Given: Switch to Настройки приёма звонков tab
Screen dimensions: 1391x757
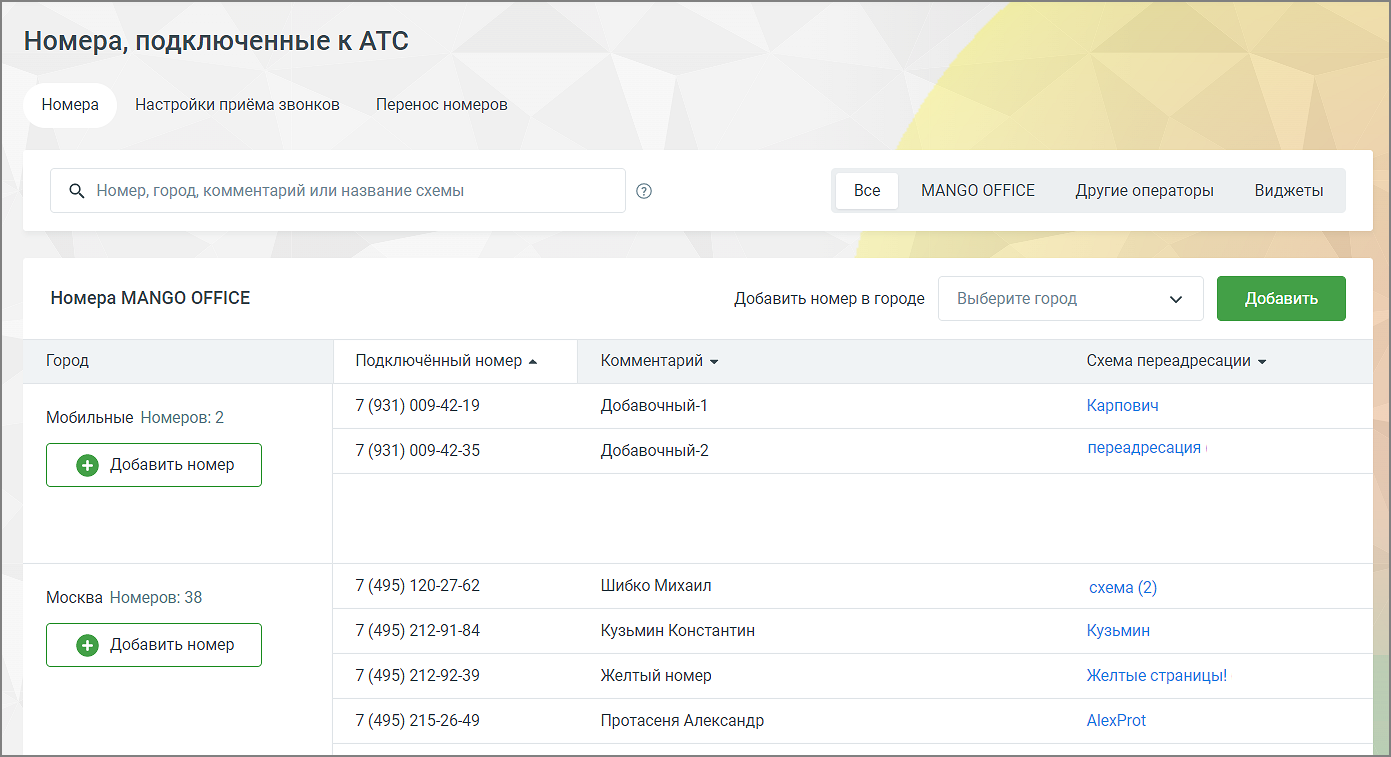Looking at the screenshot, I should tap(238, 105).
